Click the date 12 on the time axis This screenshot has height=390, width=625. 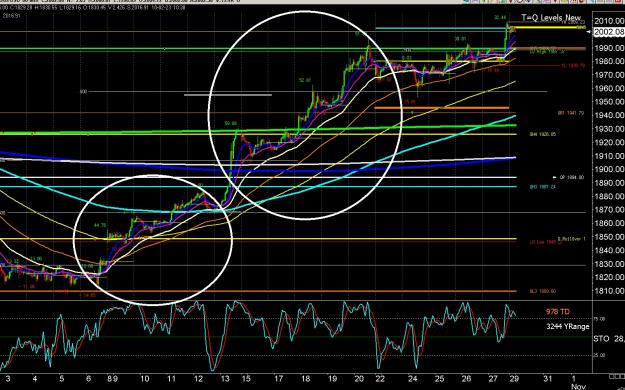[198, 379]
